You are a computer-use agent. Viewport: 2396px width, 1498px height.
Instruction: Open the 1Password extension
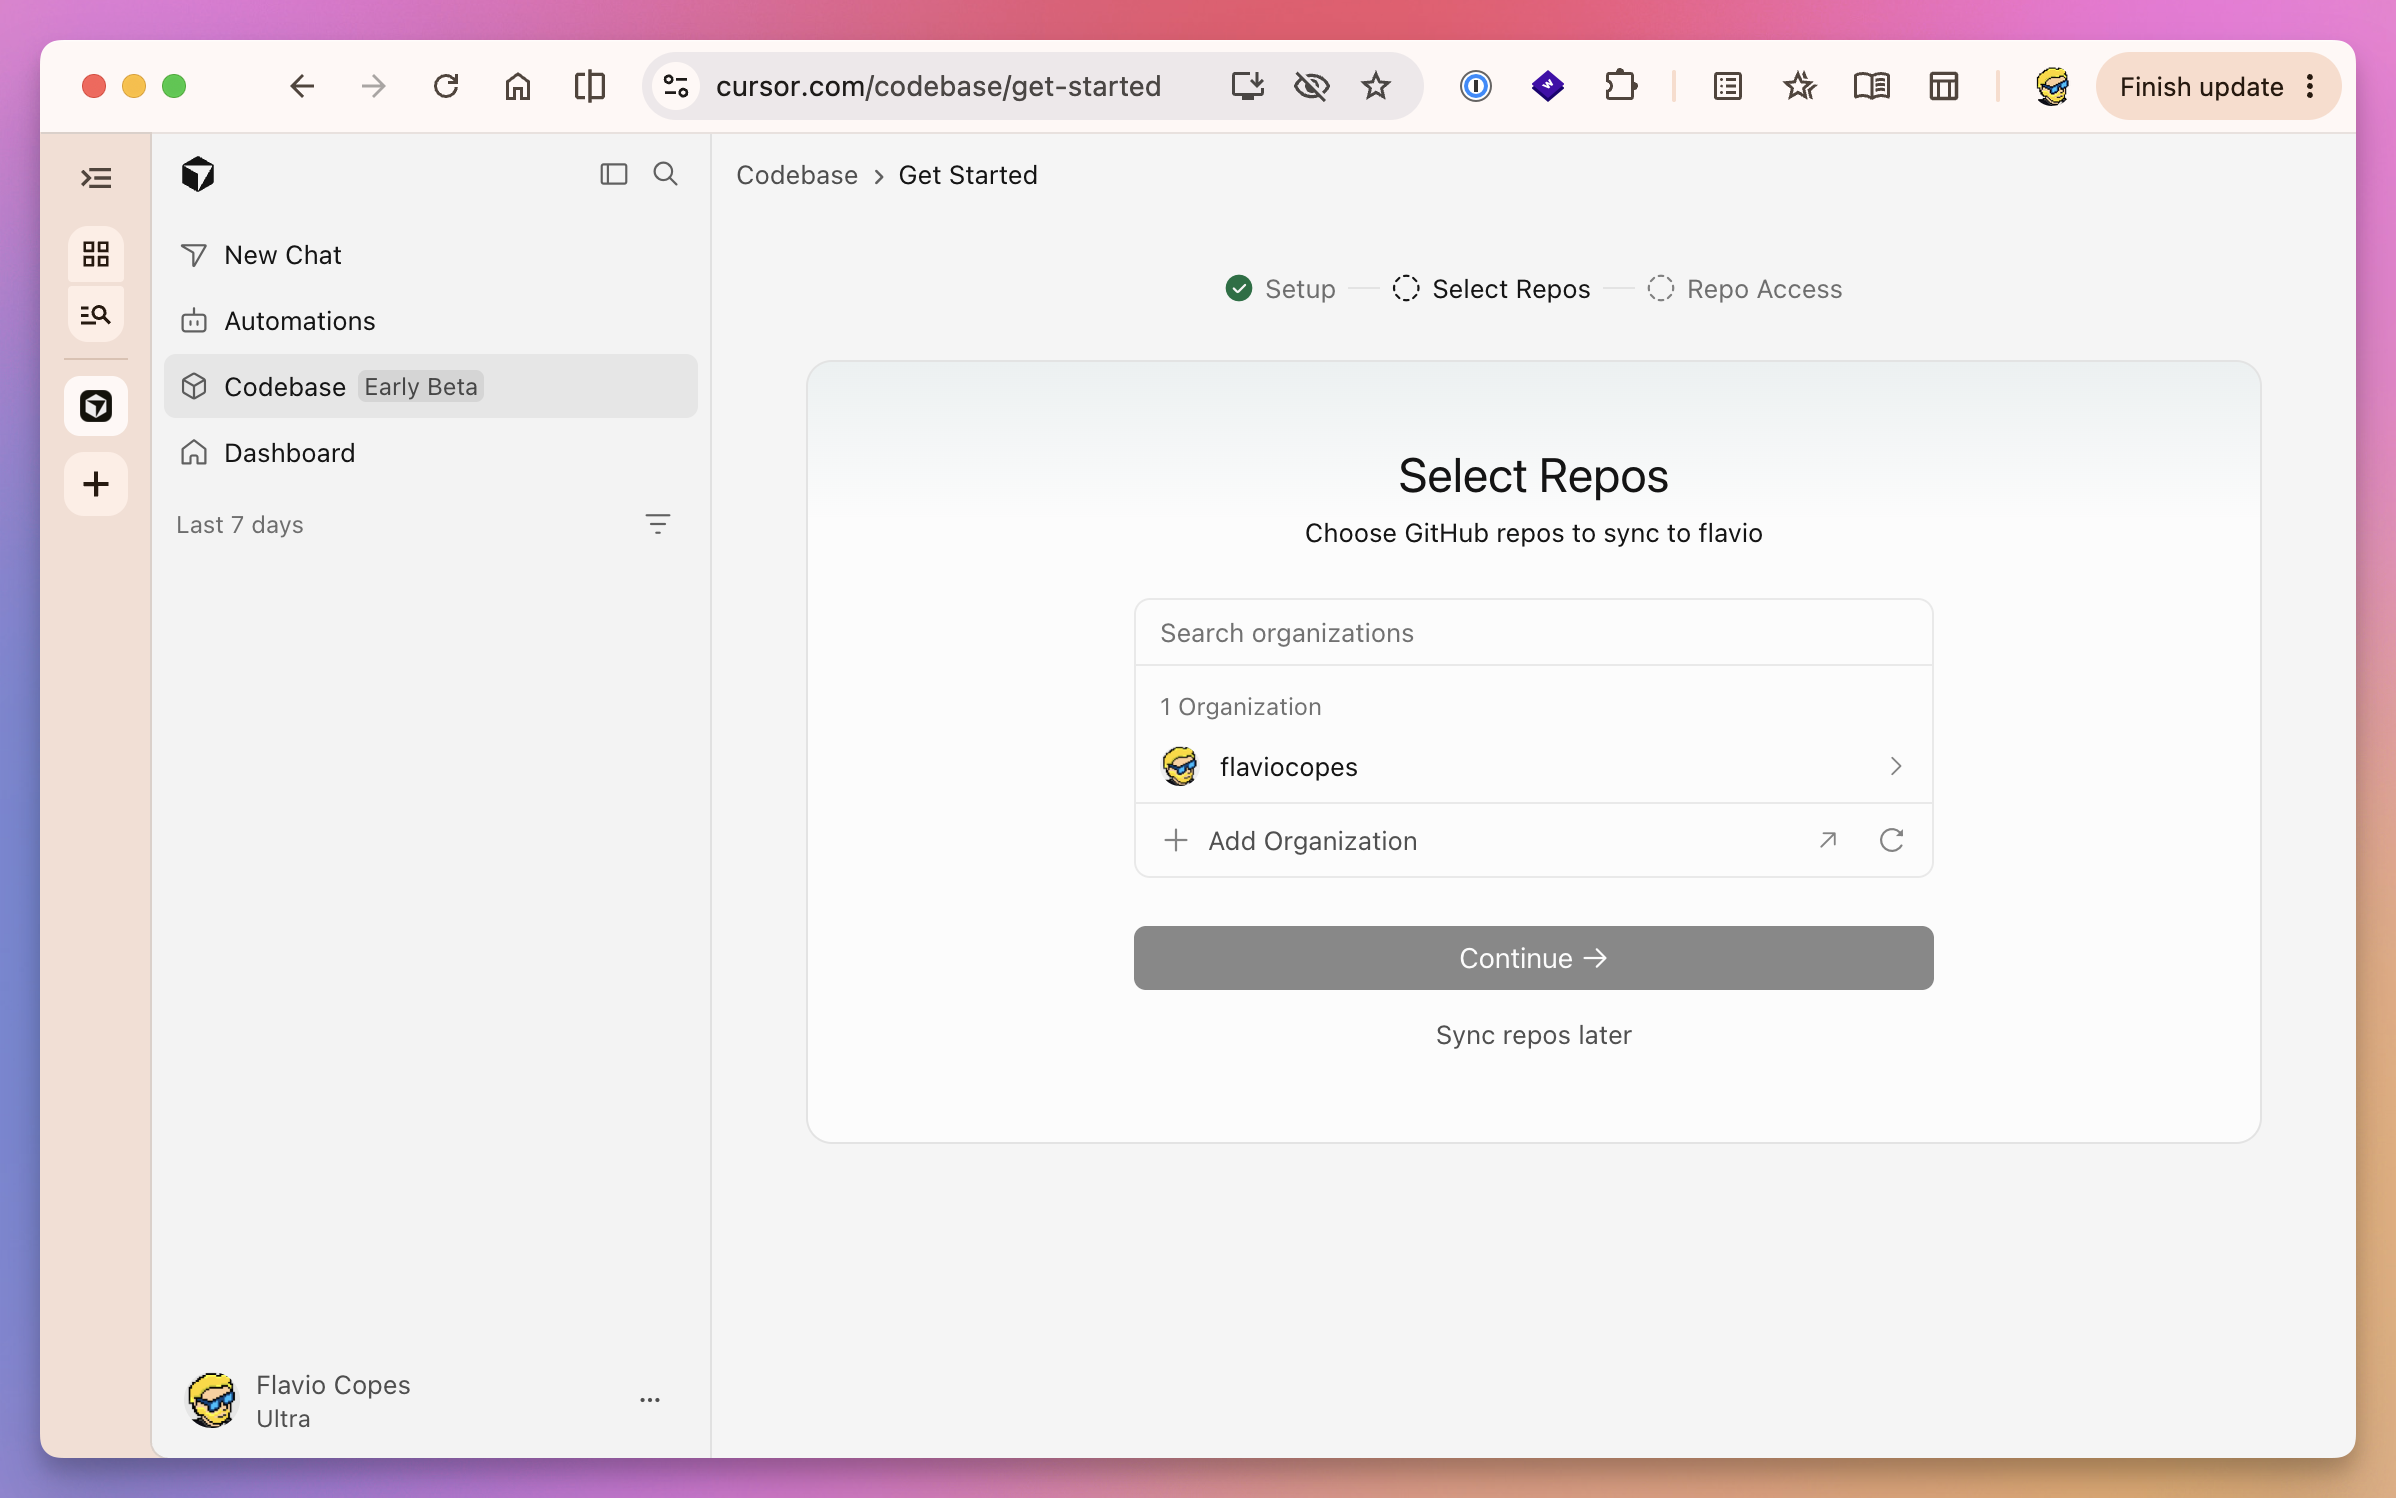pyautogui.click(x=1476, y=86)
